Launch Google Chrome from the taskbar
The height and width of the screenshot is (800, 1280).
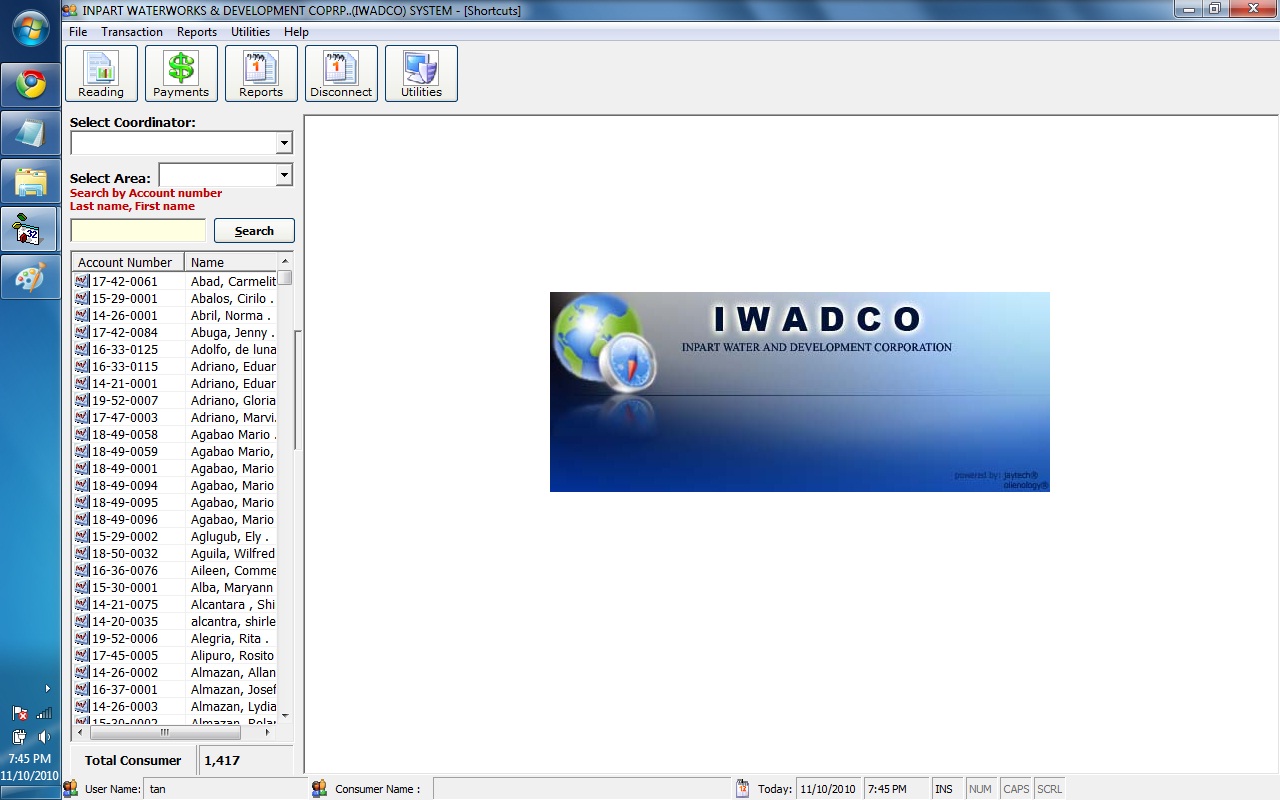coord(30,85)
